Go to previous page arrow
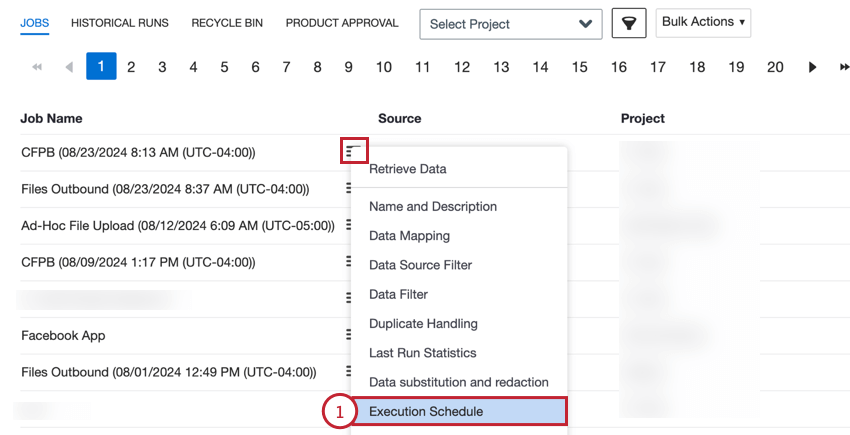The height and width of the screenshot is (435, 850). click(69, 67)
